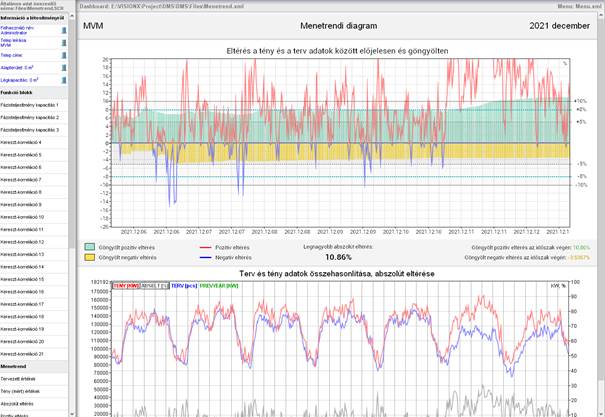
Task: Open Fűtőteljesítmény kapacitás 1 item
Action: (30, 105)
